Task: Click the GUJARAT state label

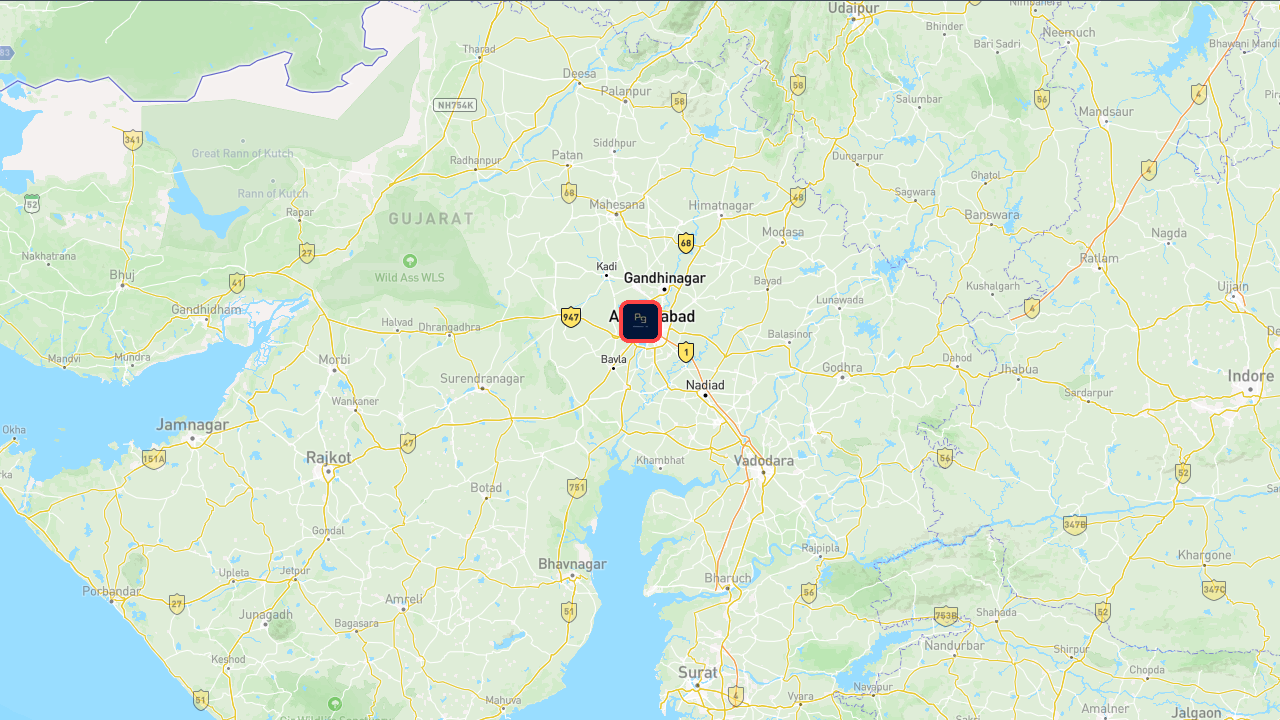Action: [x=431, y=218]
